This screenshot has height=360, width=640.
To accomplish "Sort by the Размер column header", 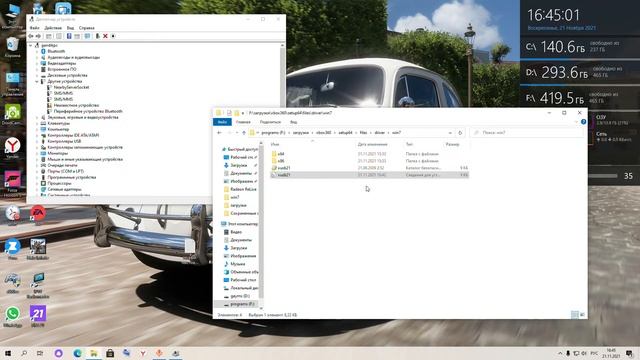I will (452, 144).
